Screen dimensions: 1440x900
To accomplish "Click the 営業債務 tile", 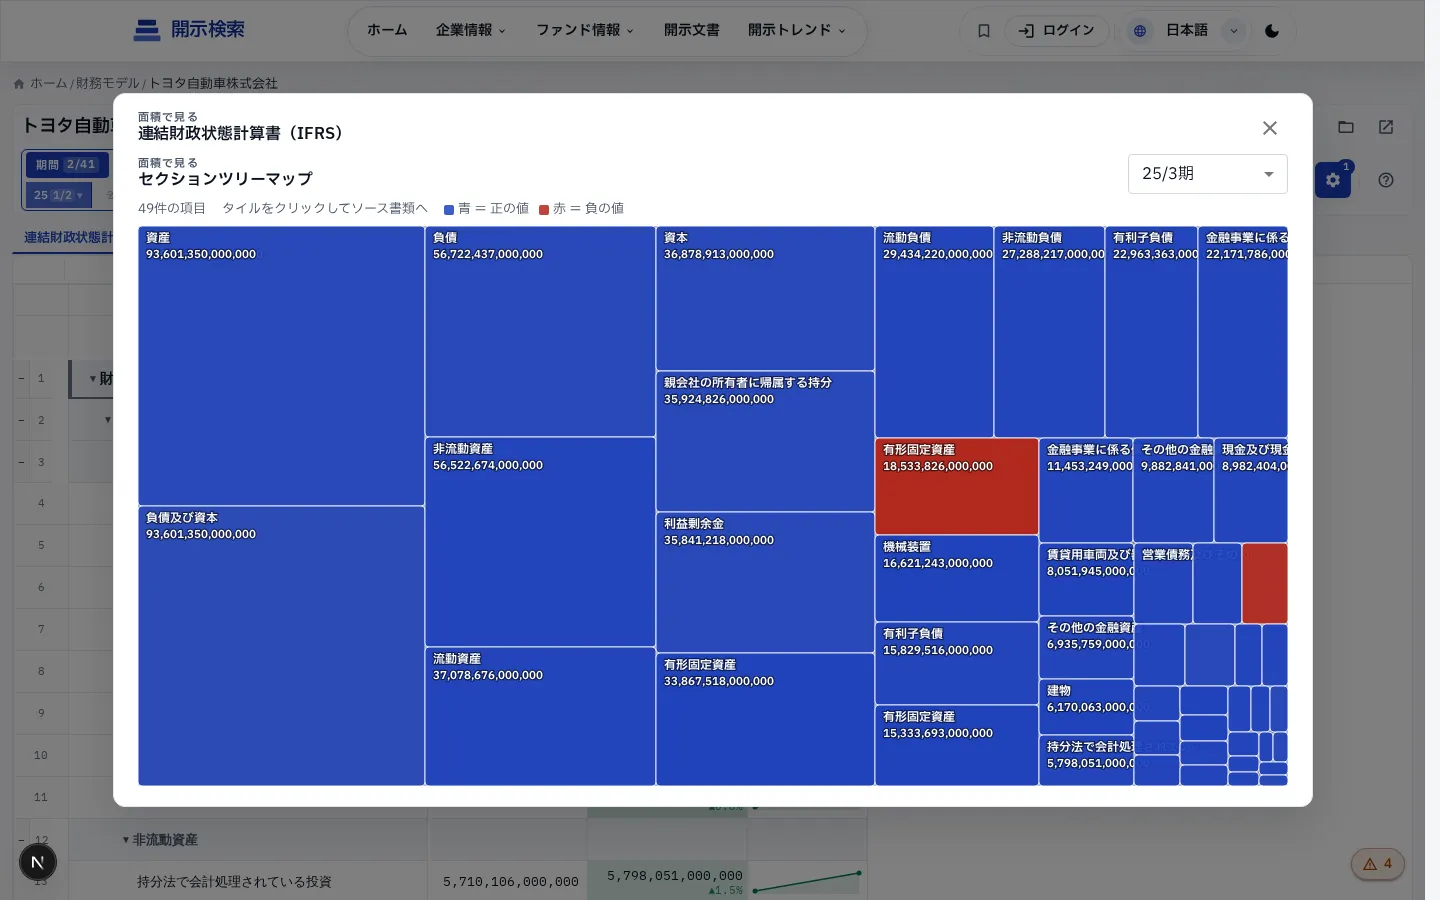I will [1163, 583].
